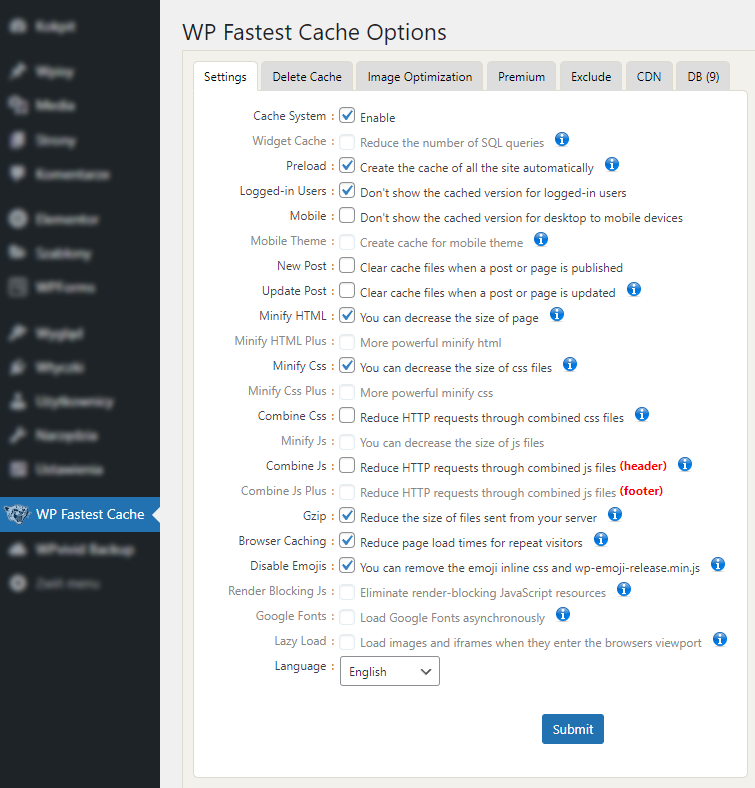Click the Submit button
Viewport: 755px width, 788px height.
click(573, 729)
